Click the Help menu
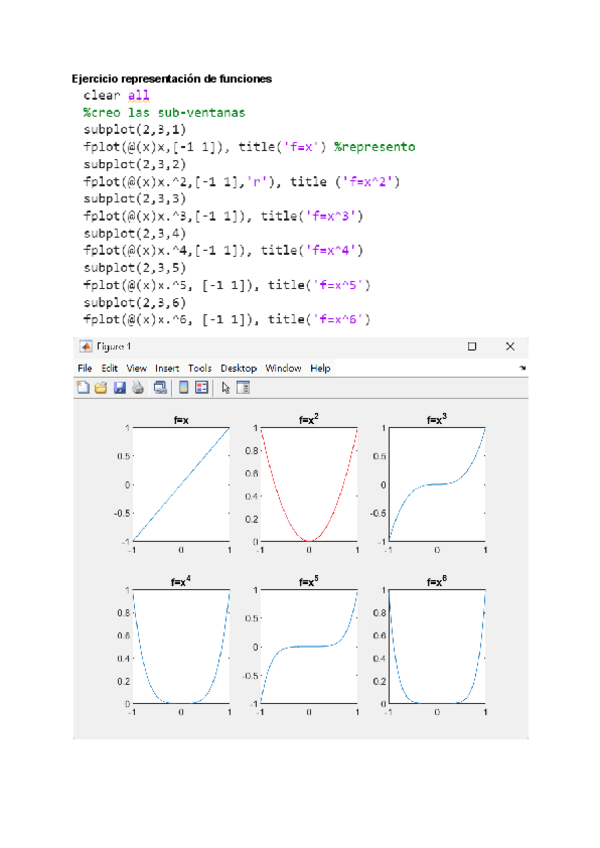 (320, 368)
